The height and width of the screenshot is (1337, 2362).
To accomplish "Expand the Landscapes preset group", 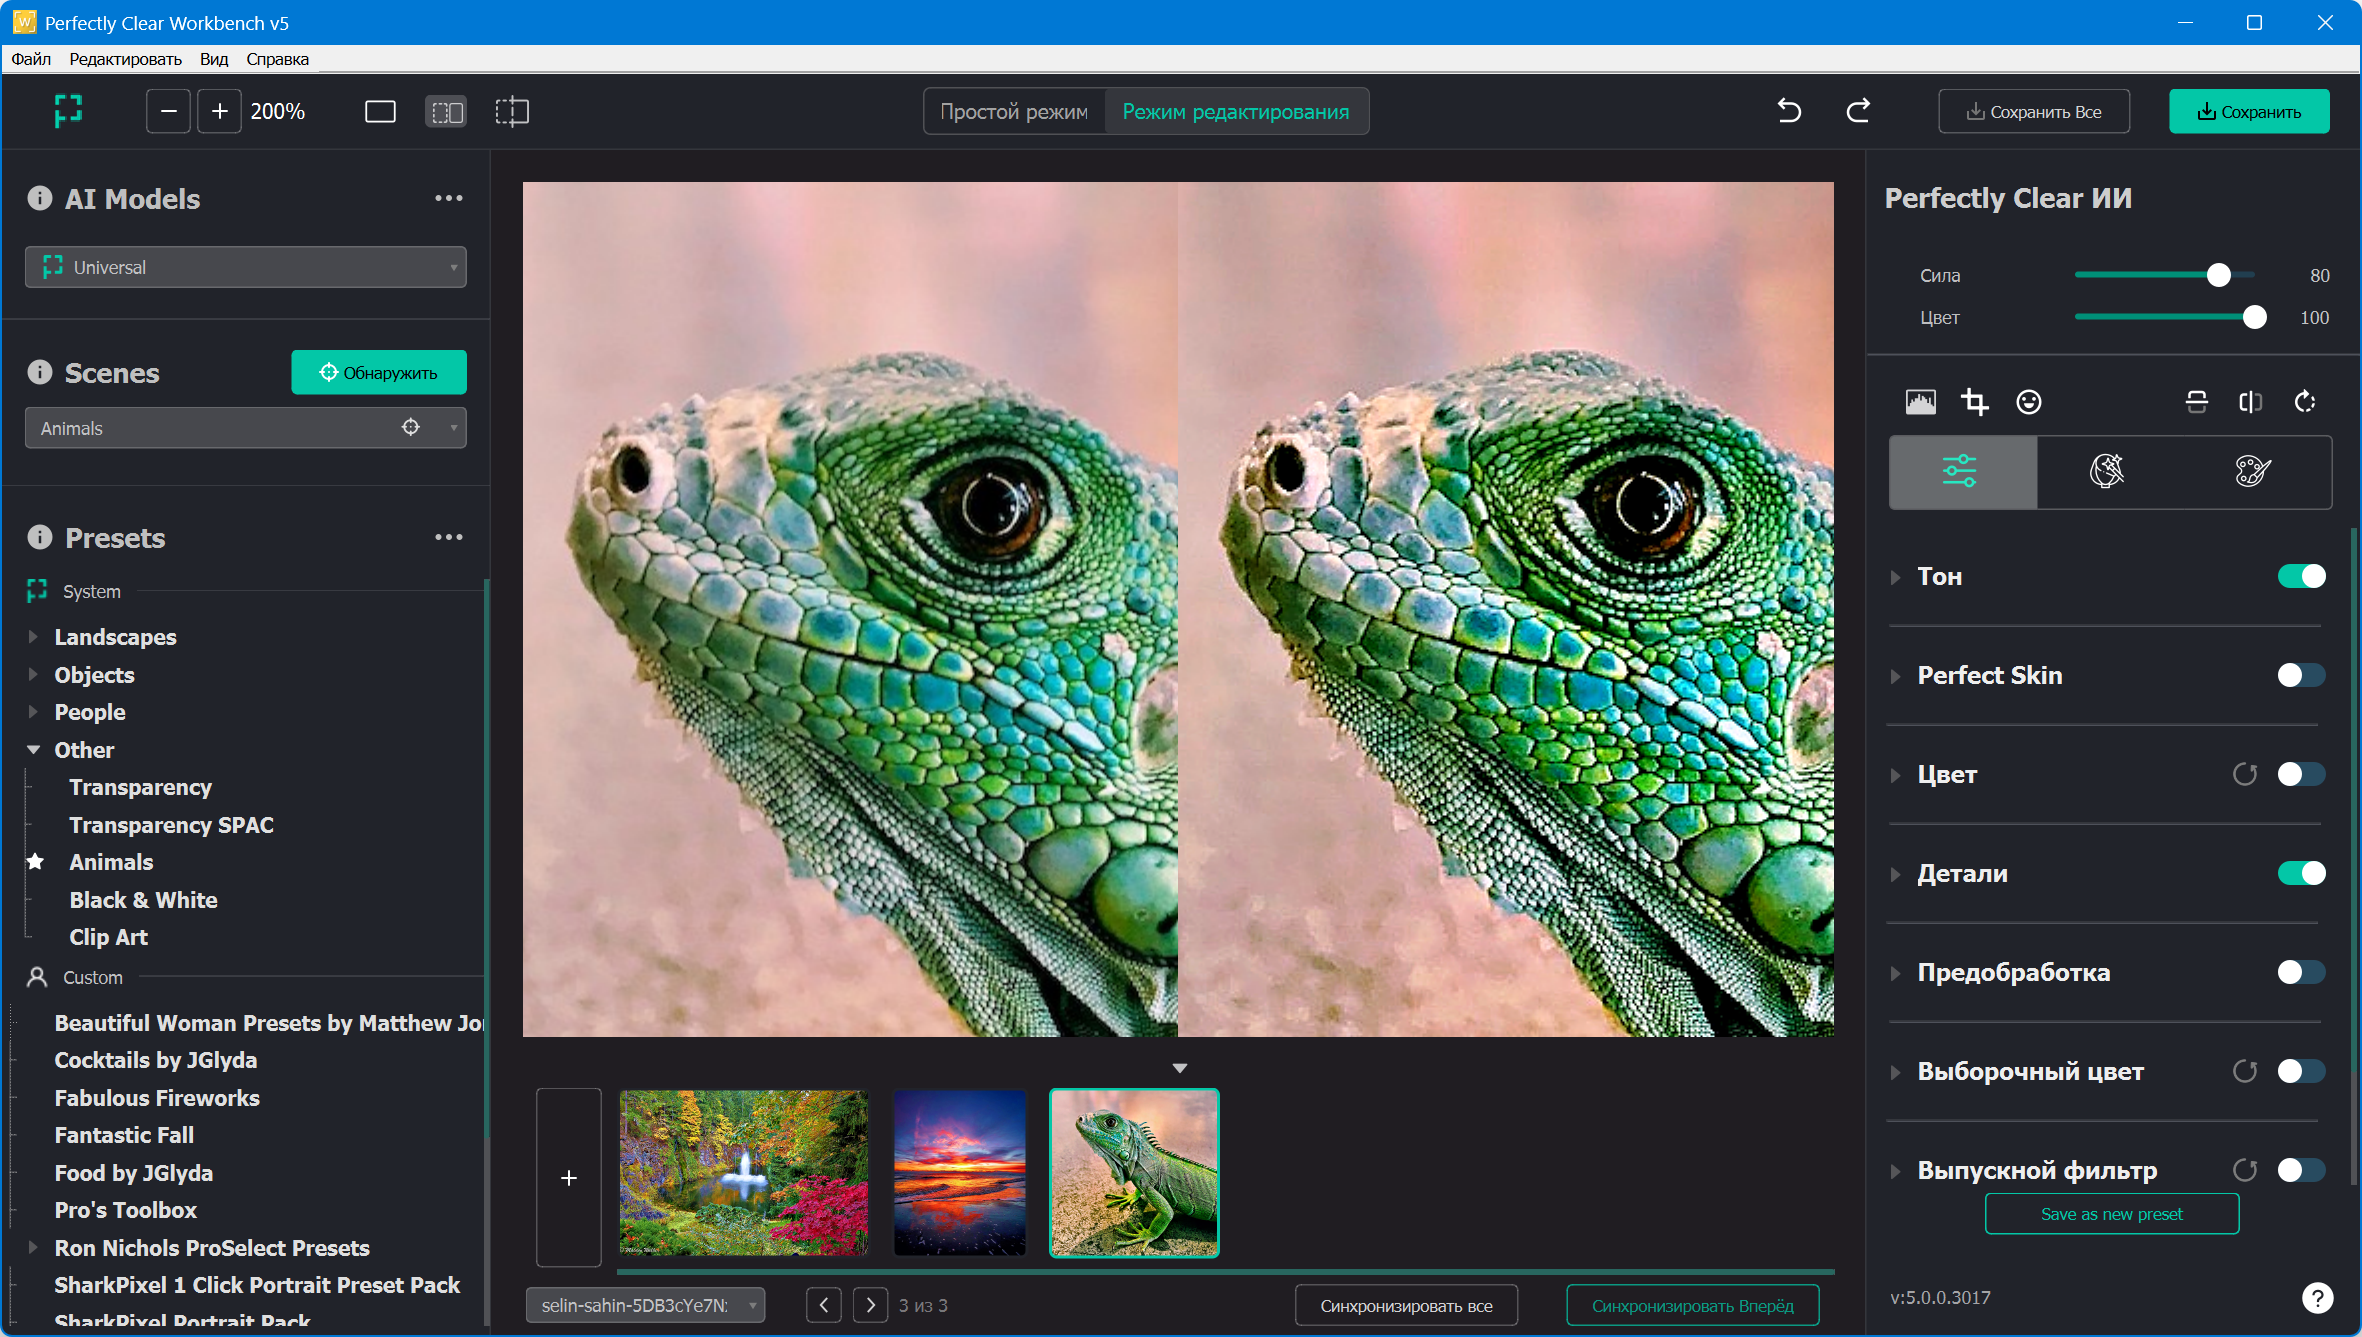I will point(33,637).
